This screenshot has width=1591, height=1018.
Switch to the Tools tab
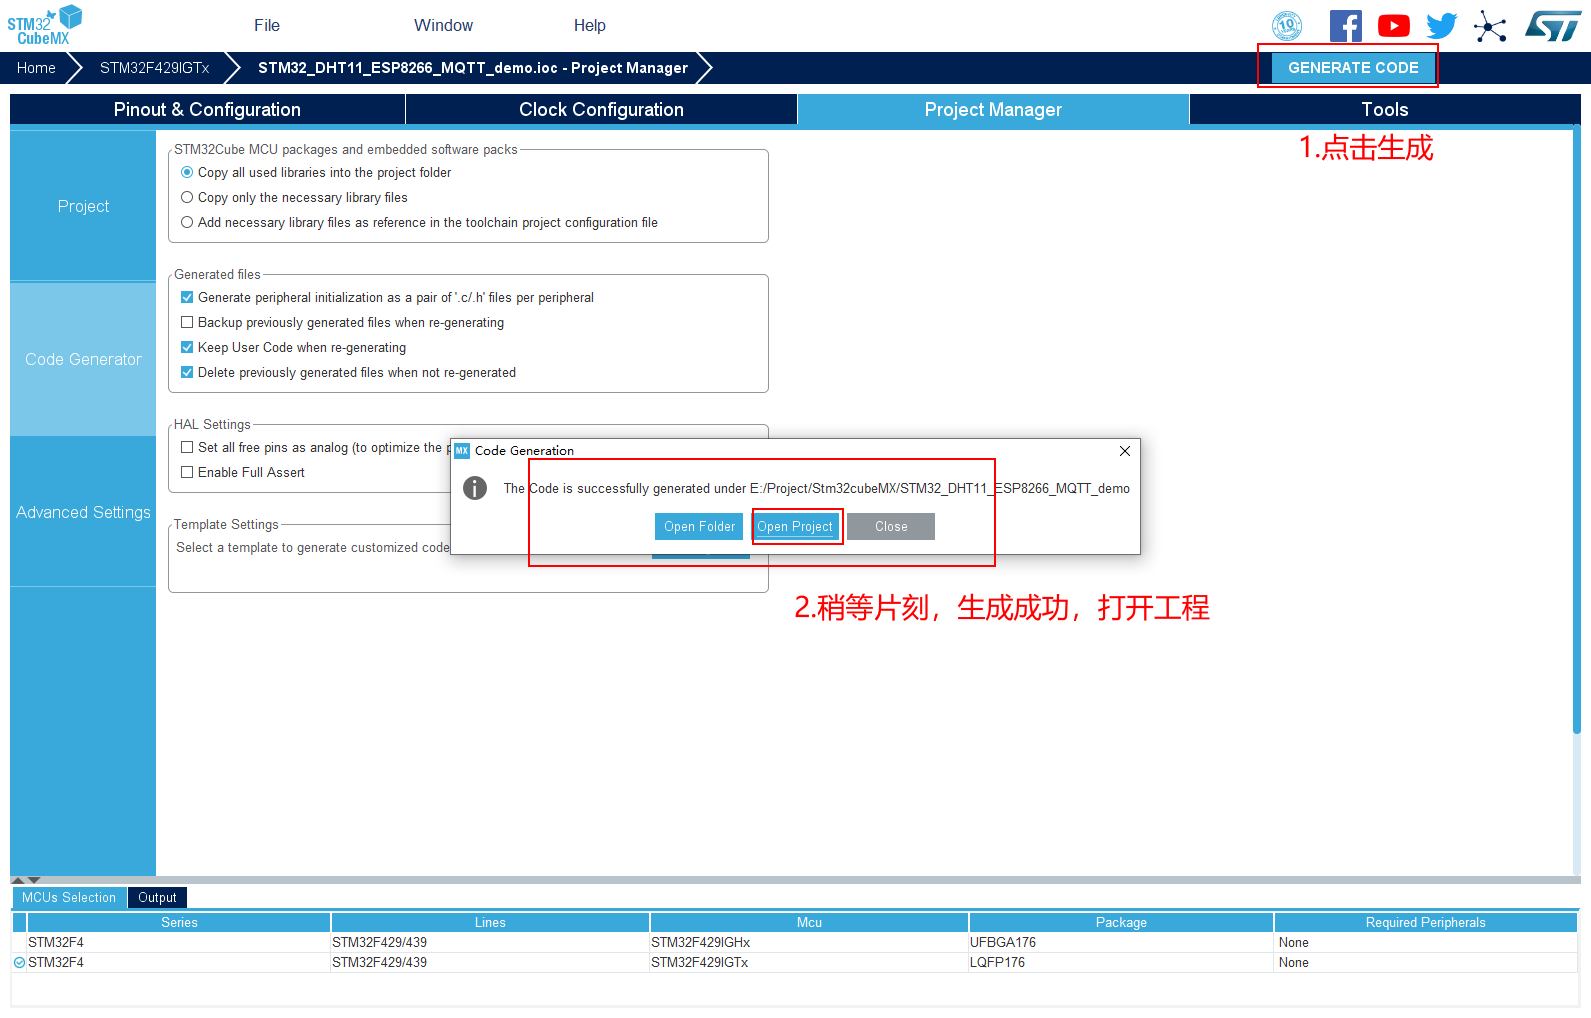[1385, 110]
